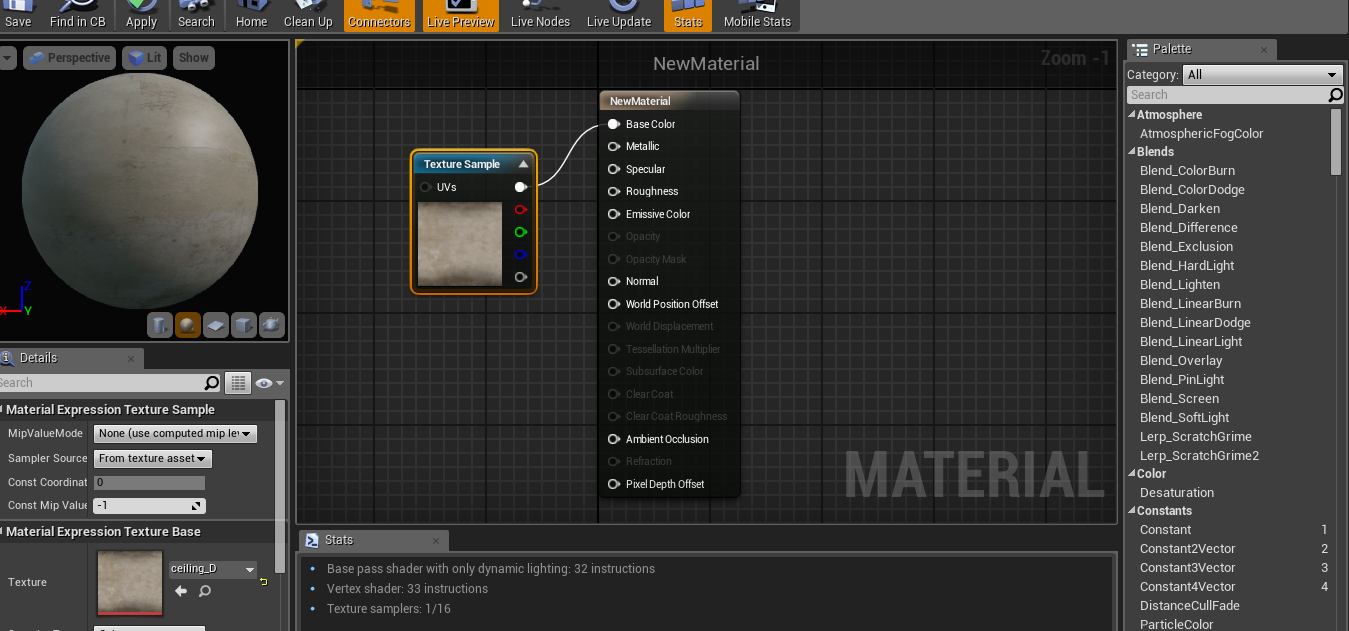The image size is (1349, 631).
Task: Apply the material changes
Action: click(141, 15)
